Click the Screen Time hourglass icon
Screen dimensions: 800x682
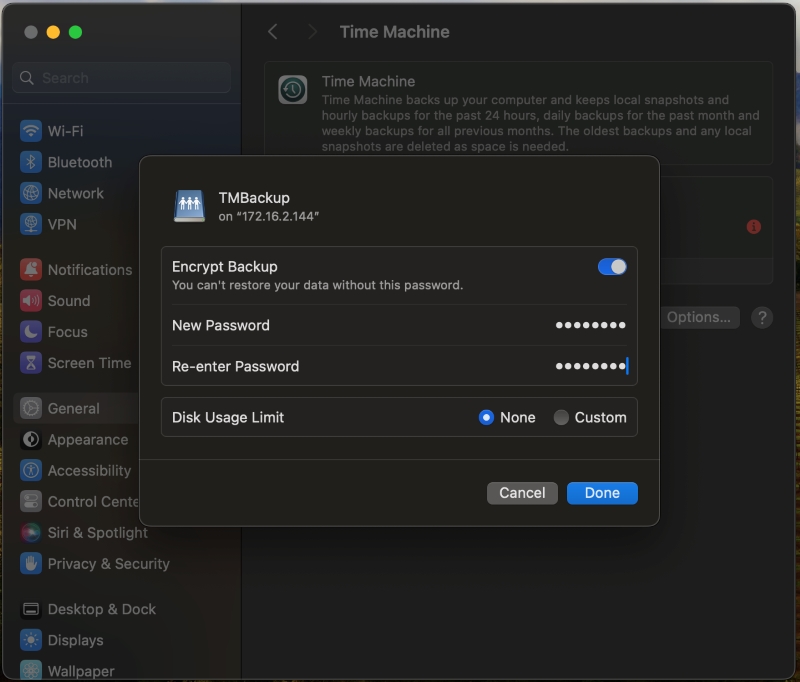click(x=31, y=363)
